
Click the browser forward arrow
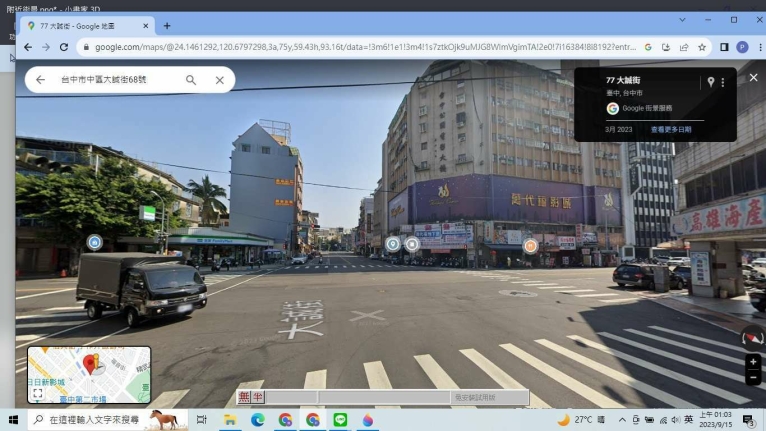pos(46,47)
